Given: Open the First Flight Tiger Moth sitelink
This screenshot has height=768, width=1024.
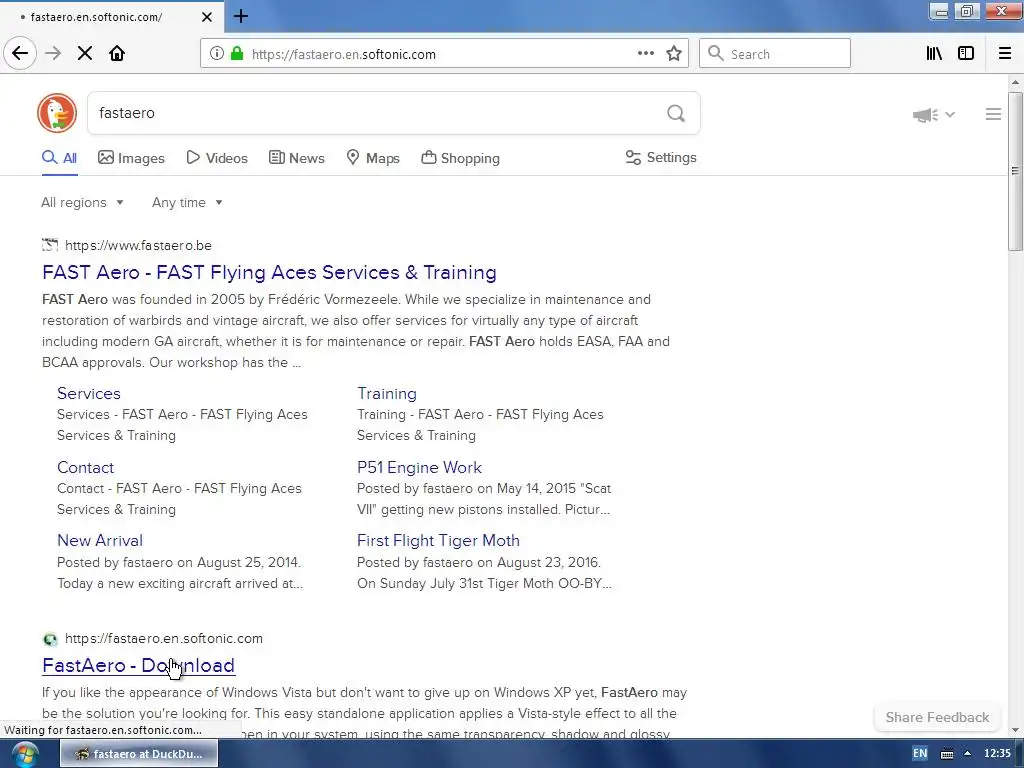Looking at the screenshot, I should (438, 541).
